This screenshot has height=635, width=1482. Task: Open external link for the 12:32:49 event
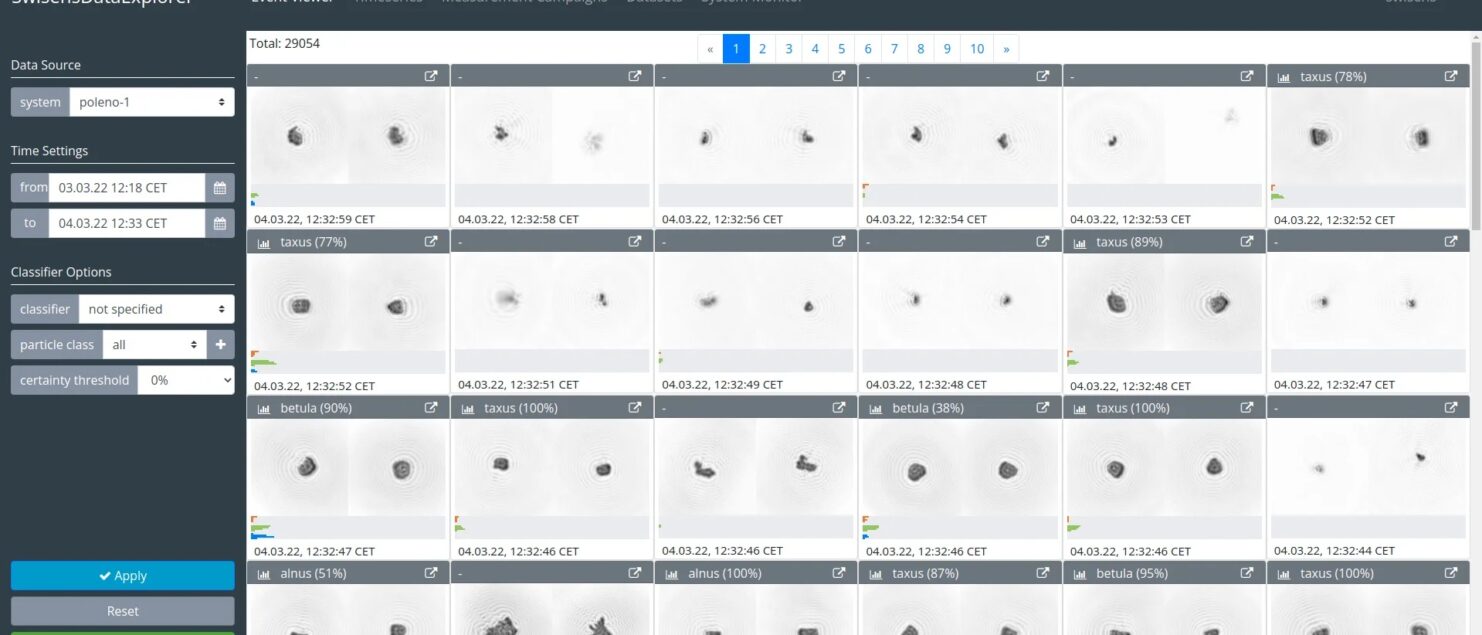pyautogui.click(x=839, y=242)
